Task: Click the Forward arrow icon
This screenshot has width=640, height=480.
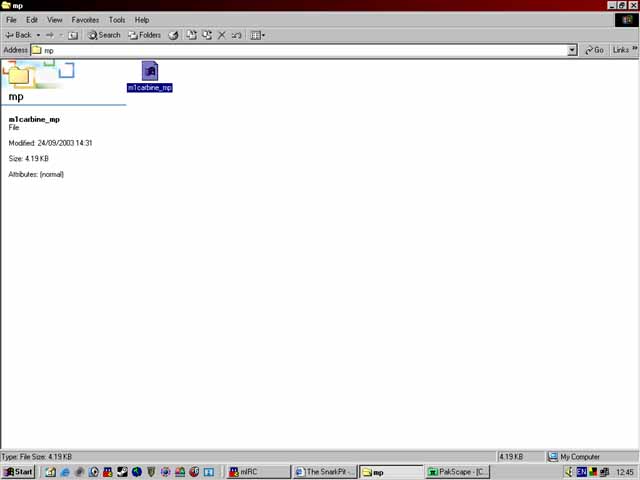Action: coord(50,35)
